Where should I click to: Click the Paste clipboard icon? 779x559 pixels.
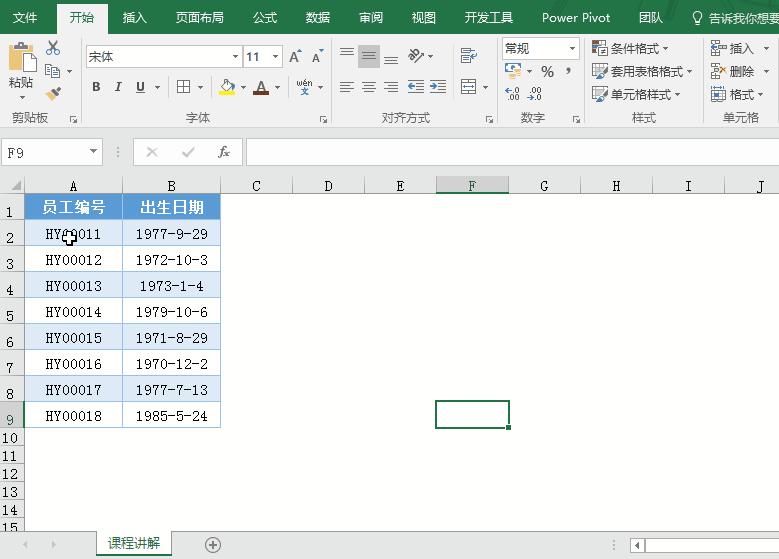point(22,58)
